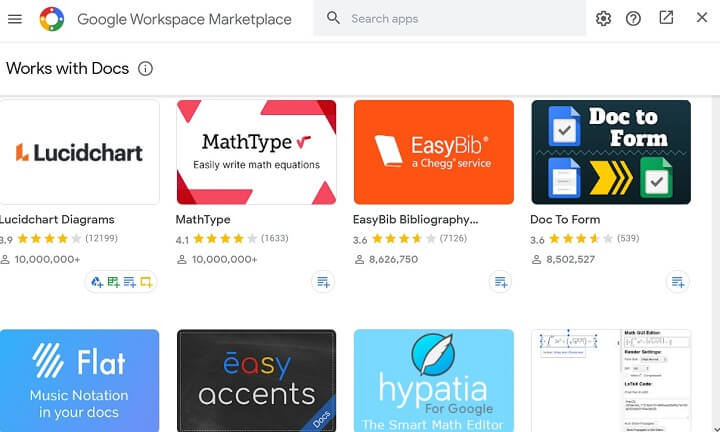
Task: Open the Hypatia Smart Math Editor card
Action: click(x=433, y=380)
